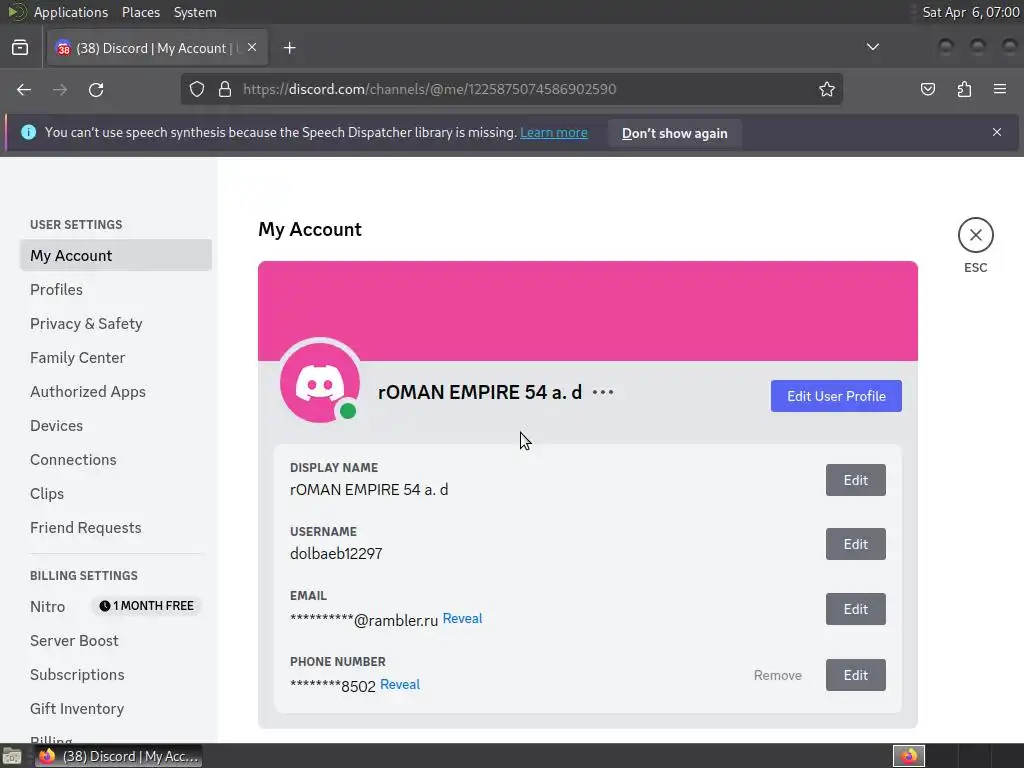Open the Applications menu
1024x768 pixels.
click(71, 12)
